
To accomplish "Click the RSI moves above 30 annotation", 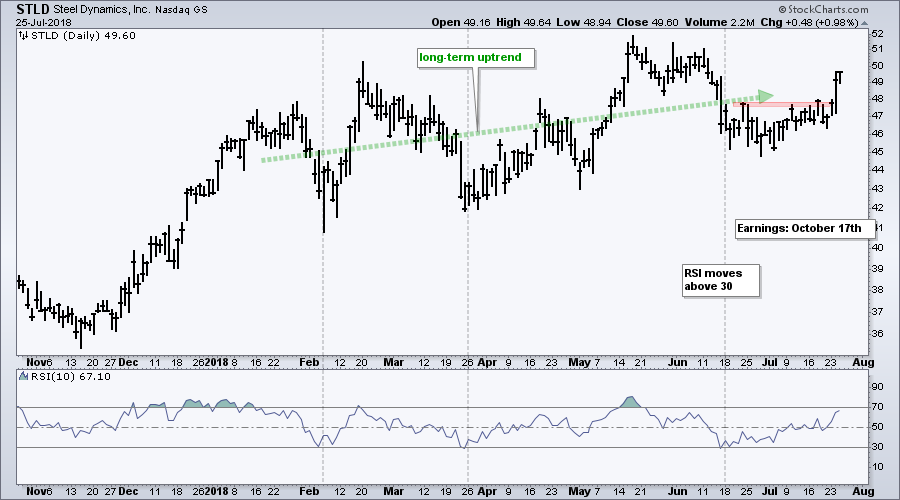I will (x=720, y=280).
